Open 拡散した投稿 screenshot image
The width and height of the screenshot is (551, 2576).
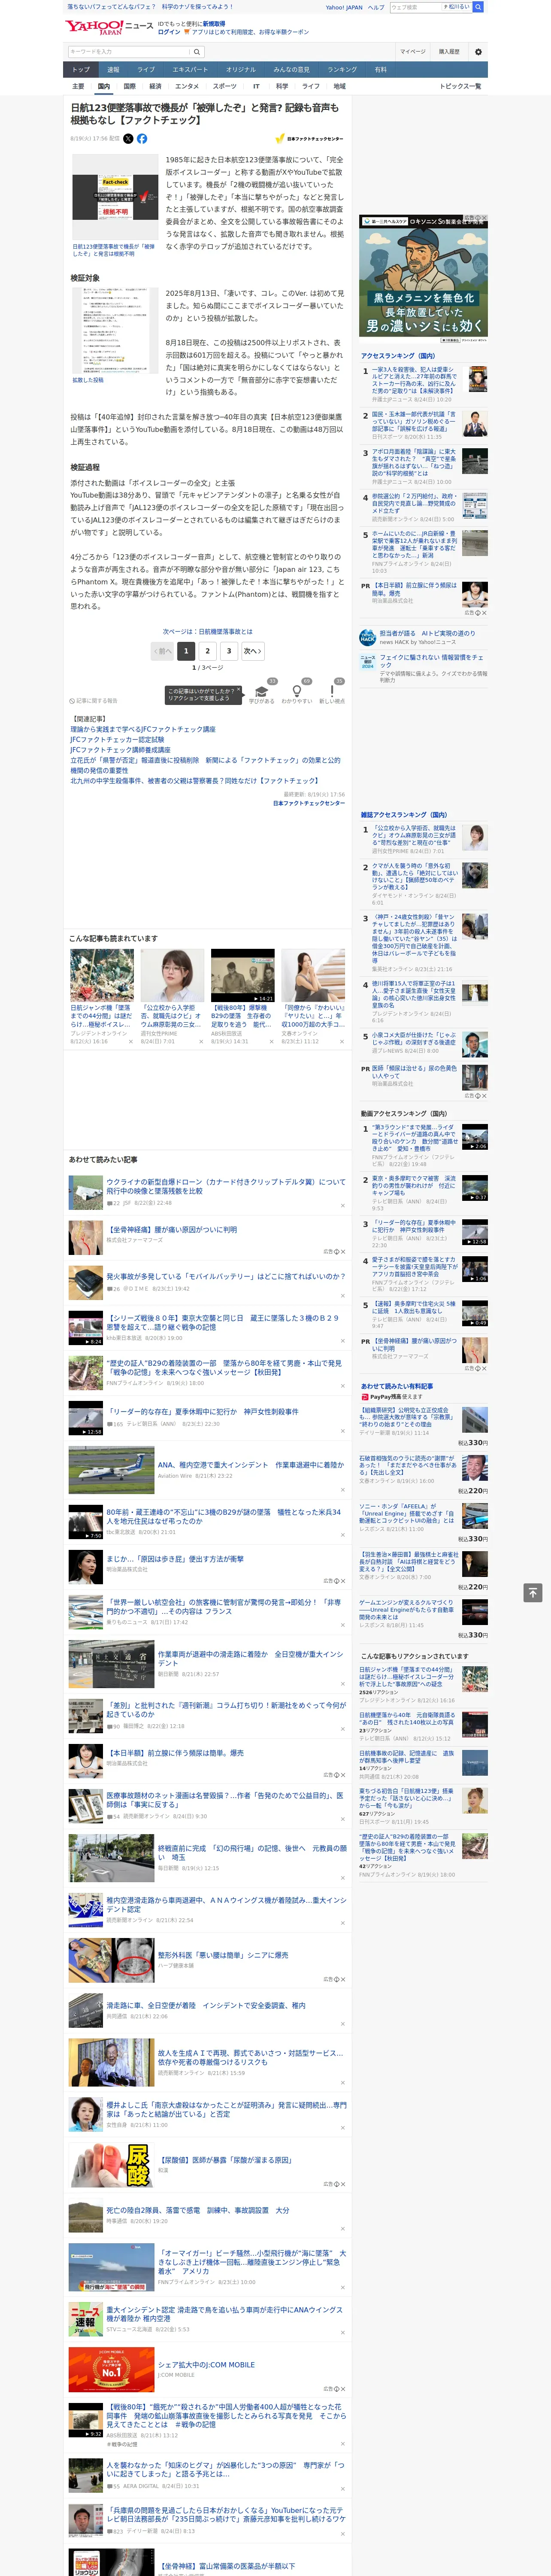[x=115, y=331]
